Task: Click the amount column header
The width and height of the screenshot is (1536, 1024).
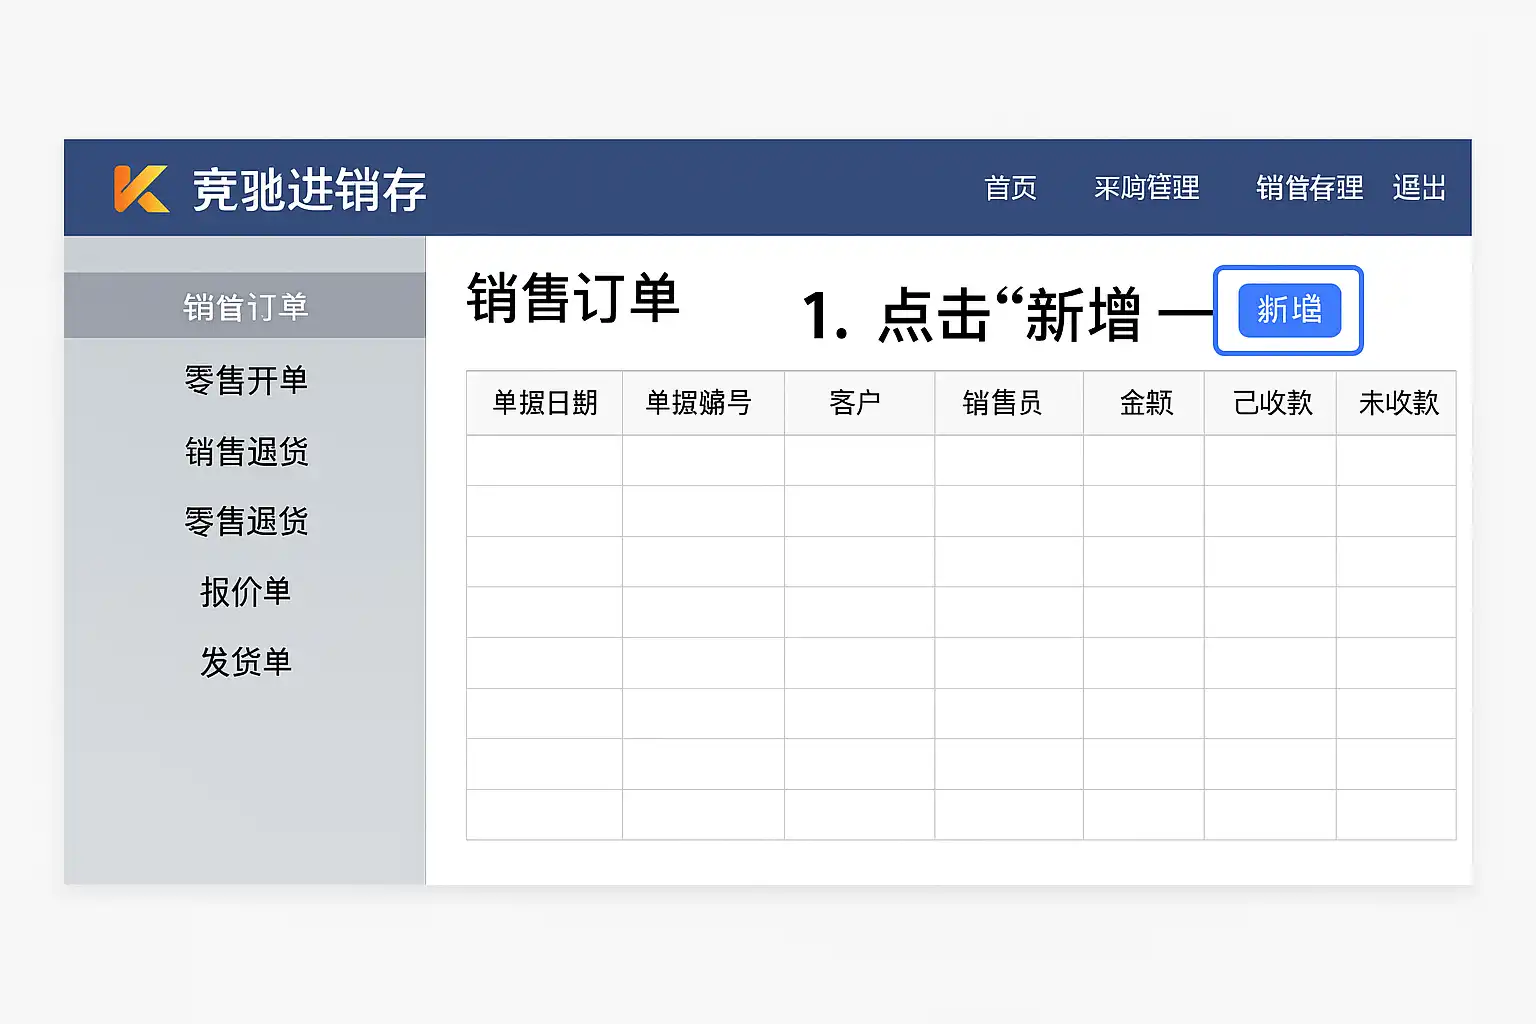Action: (x=1145, y=403)
